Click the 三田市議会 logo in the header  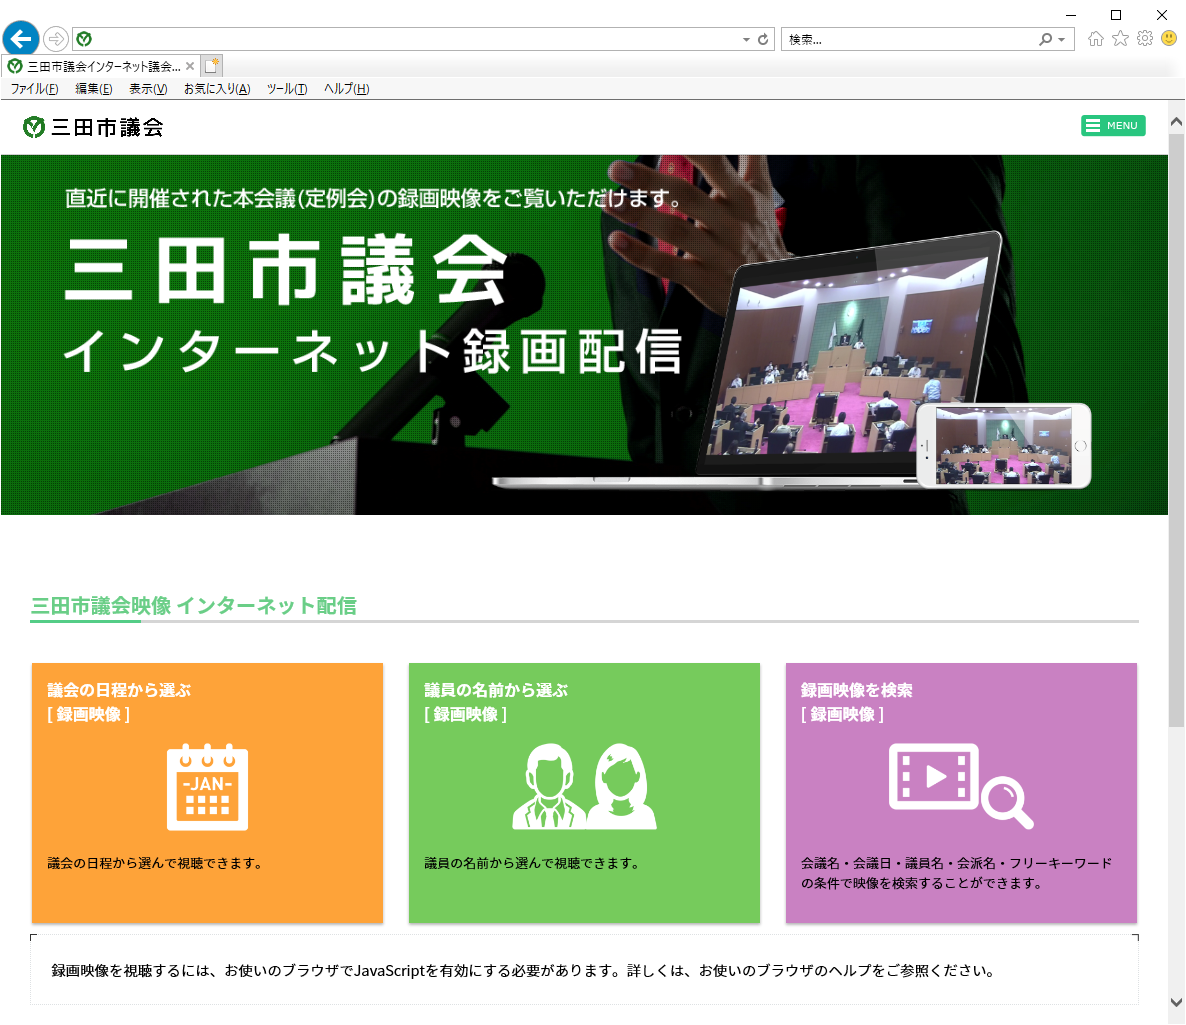click(93, 127)
